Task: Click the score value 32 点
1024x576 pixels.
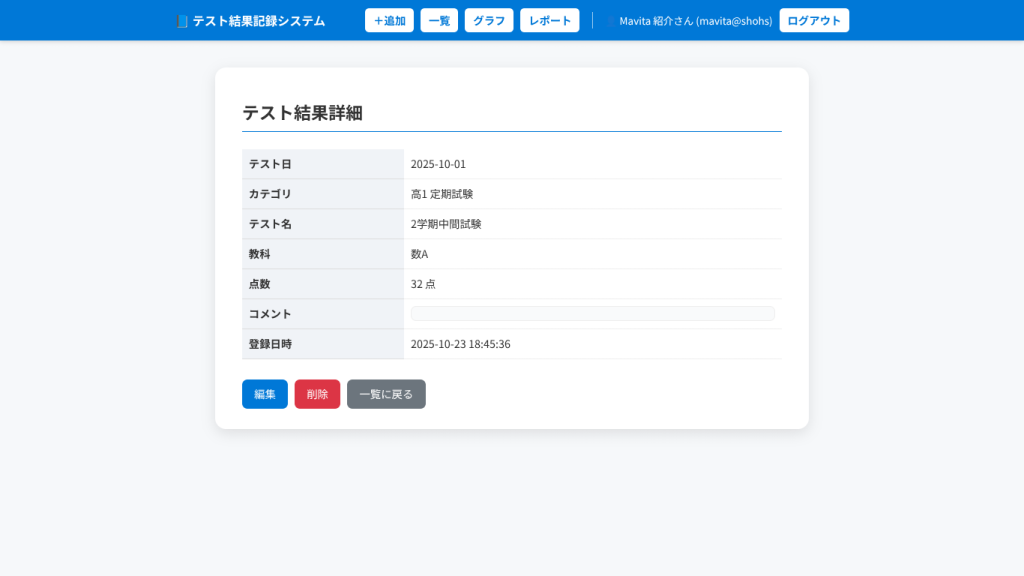Action: [x=423, y=284]
